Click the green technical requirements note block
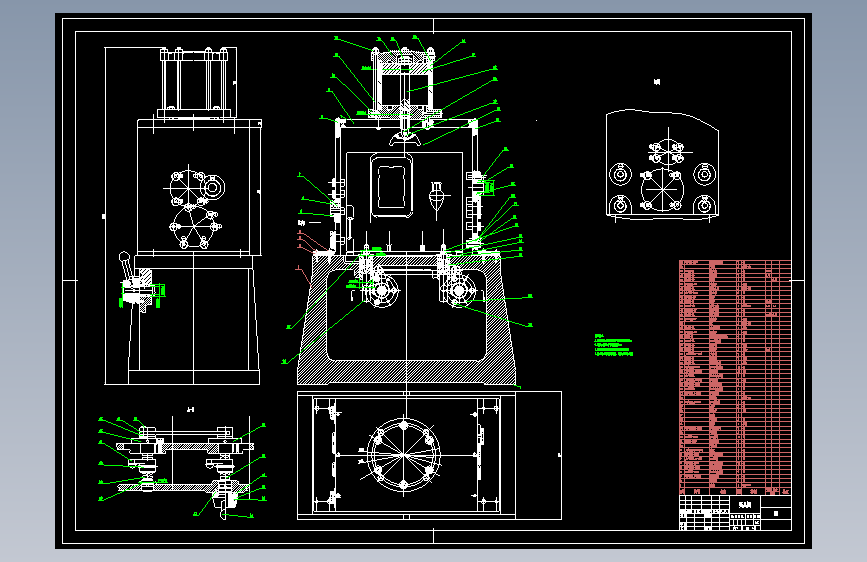The height and width of the screenshot is (562, 867). point(614,345)
